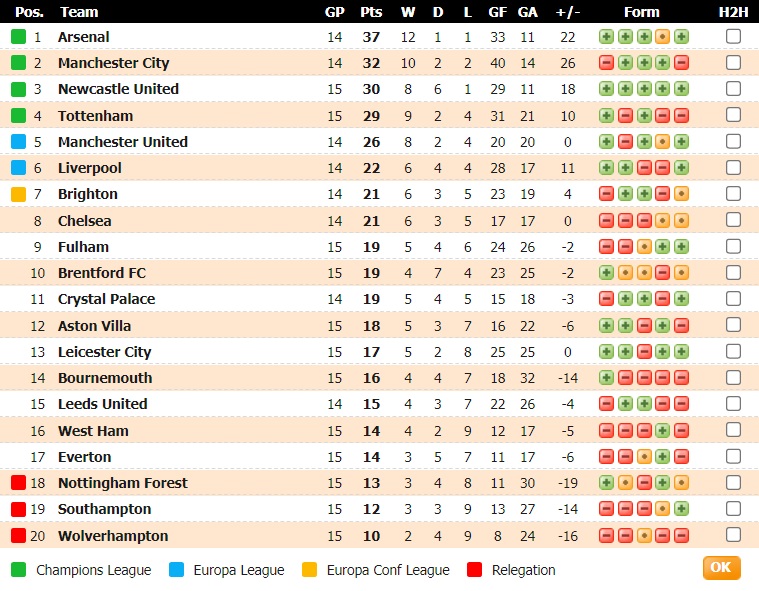The image size is (759, 591).
Task: Click the green Champions League legend swatch
Action: (x=18, y=570)
